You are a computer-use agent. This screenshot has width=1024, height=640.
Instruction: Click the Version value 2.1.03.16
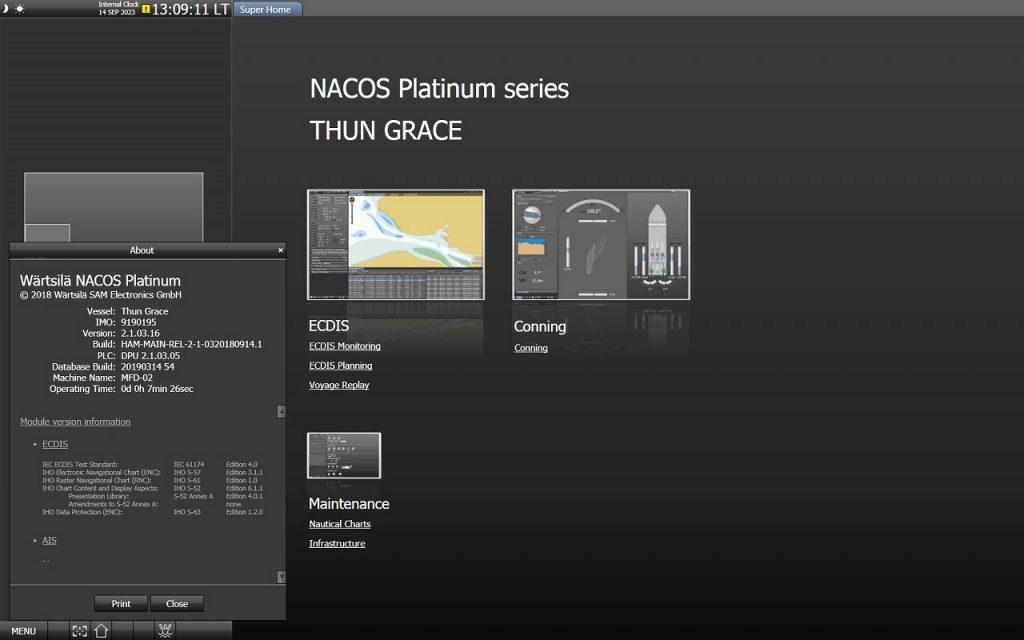pyautogui.click(x=140, y=333)
